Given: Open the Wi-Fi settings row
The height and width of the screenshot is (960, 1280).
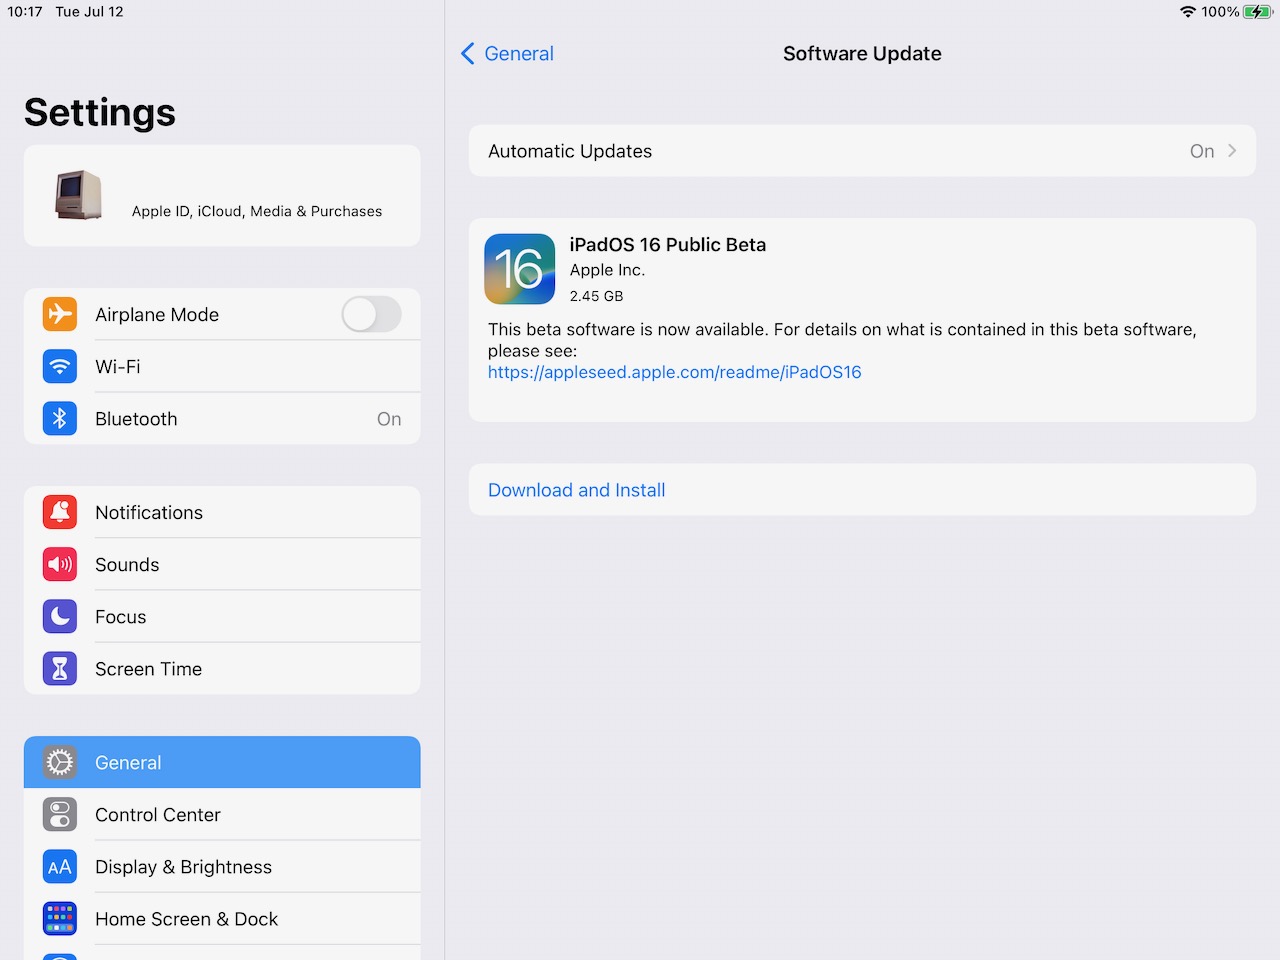Looking at the screenshot, I should click(x=222, y=366).
